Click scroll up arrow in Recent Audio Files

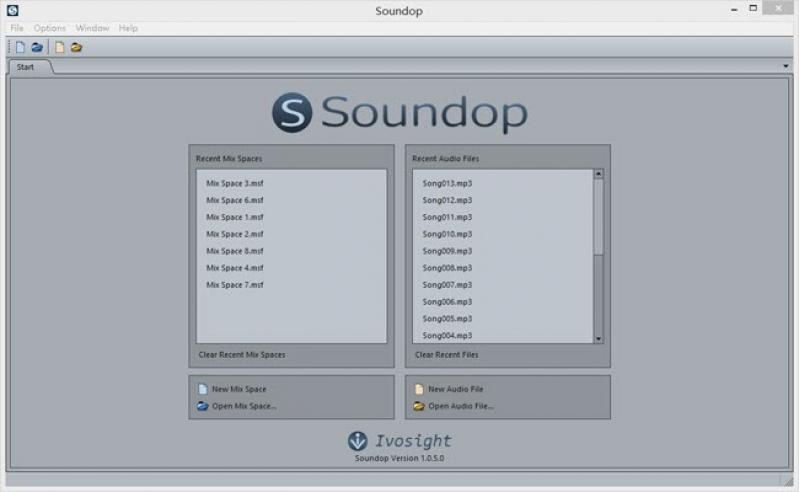pyautogui.click(x=598, y=174)
